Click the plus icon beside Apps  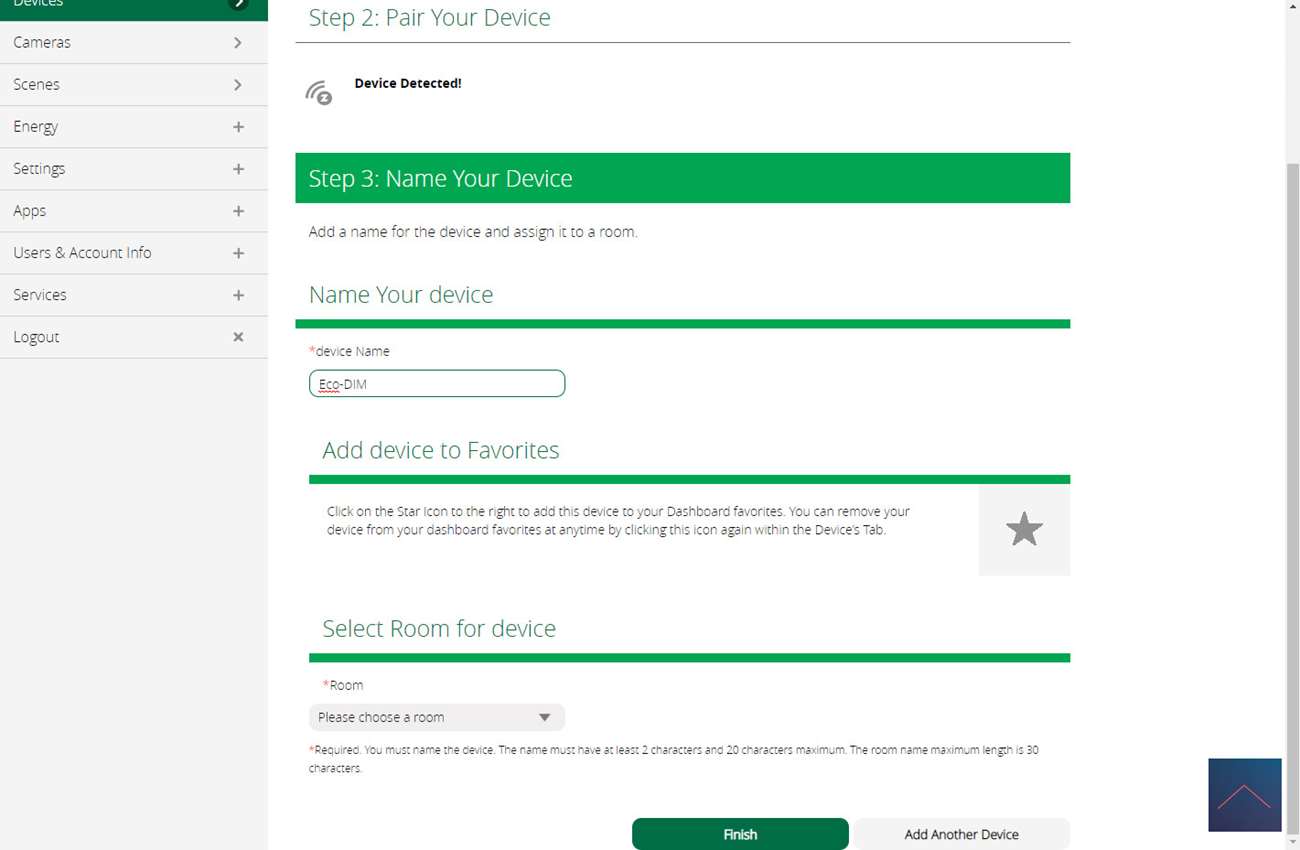coord(238,211)
